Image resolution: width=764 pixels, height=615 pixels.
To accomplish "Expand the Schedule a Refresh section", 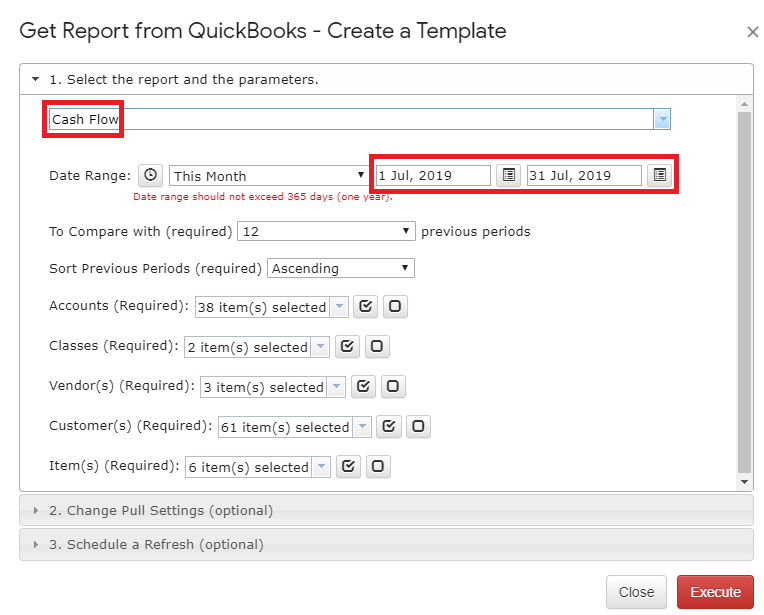I will click(x=155, y=545).
